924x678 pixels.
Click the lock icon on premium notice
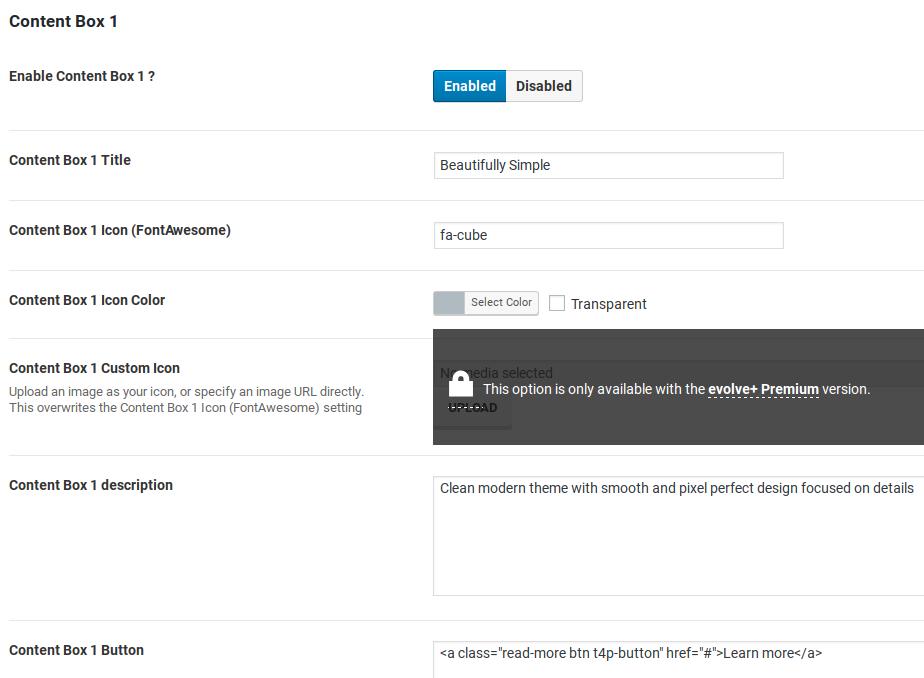click(461, 384)
